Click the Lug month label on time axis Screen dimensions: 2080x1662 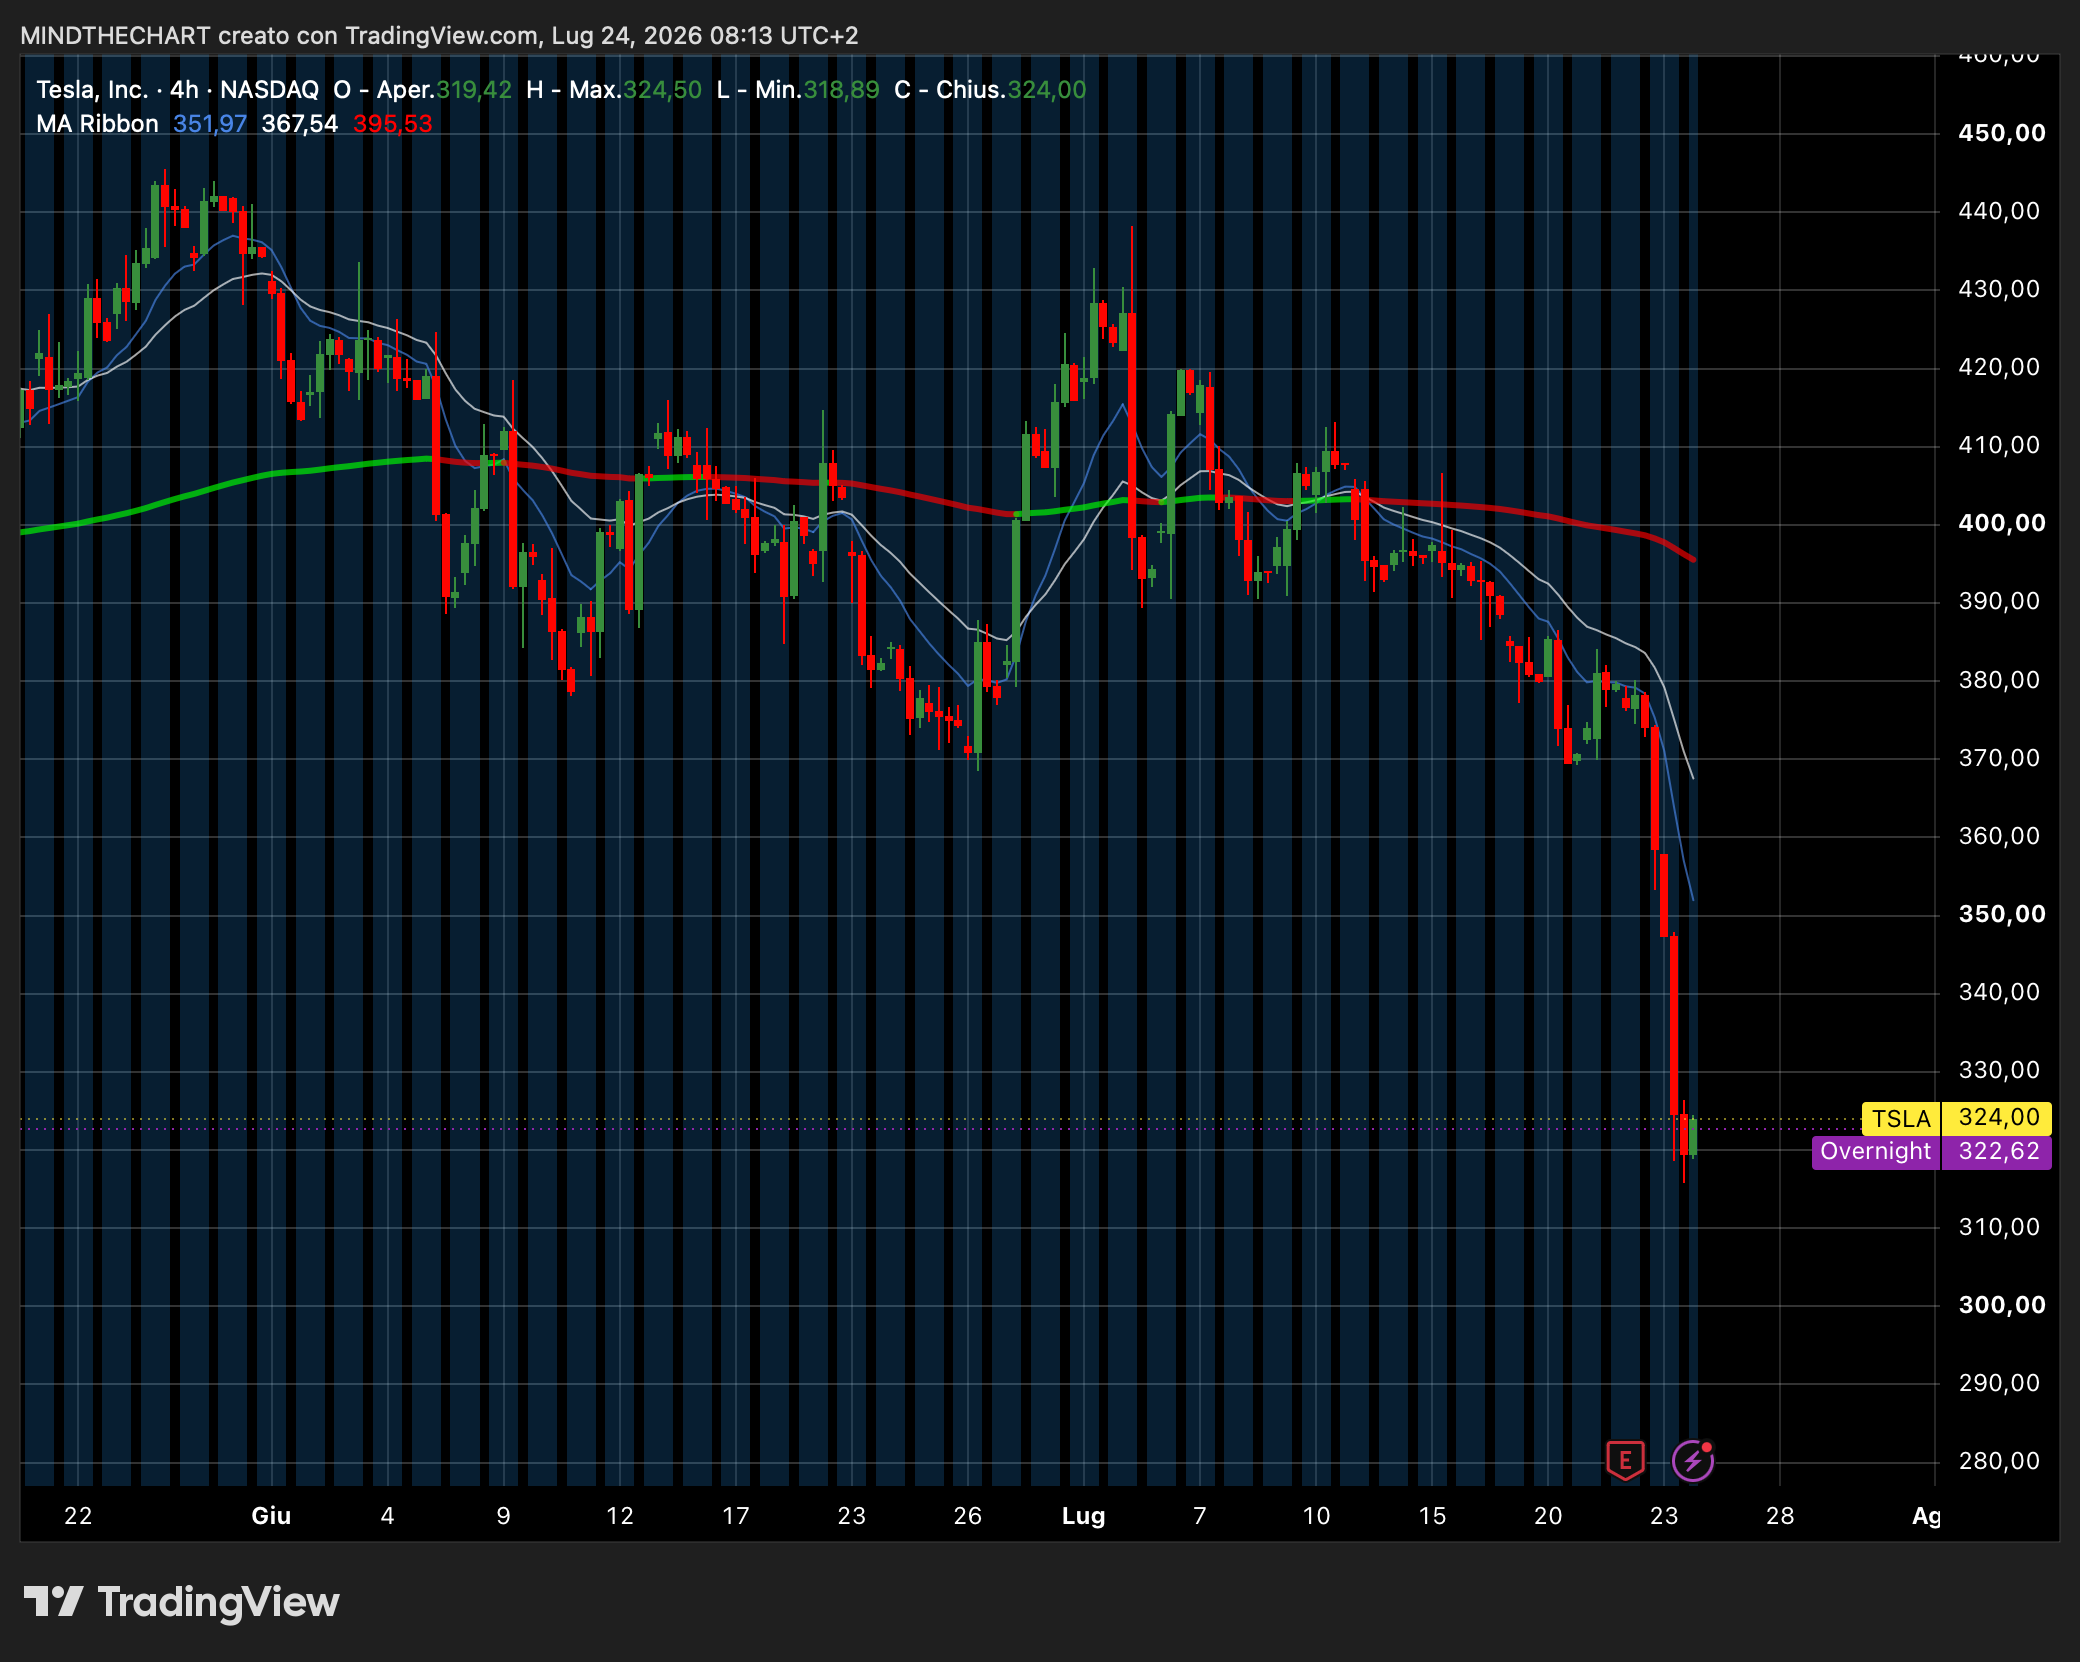click(x=1083, y=1516)
